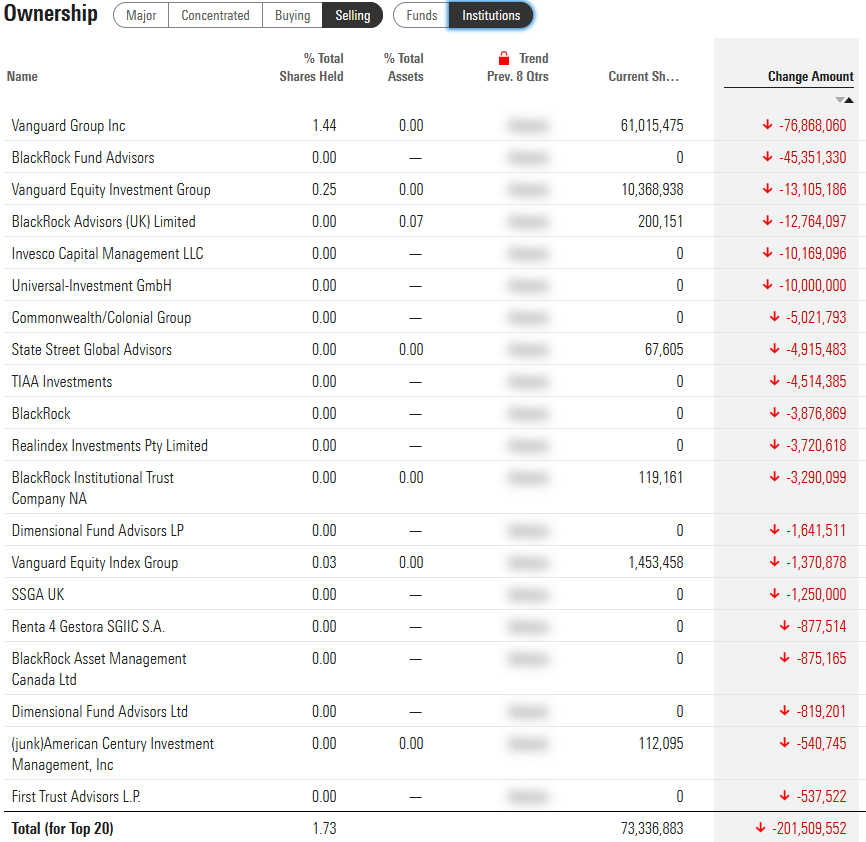Click the red down arrow beside -537,522
The height and width of the screenshot is (842, 866).
coord(784,796)
